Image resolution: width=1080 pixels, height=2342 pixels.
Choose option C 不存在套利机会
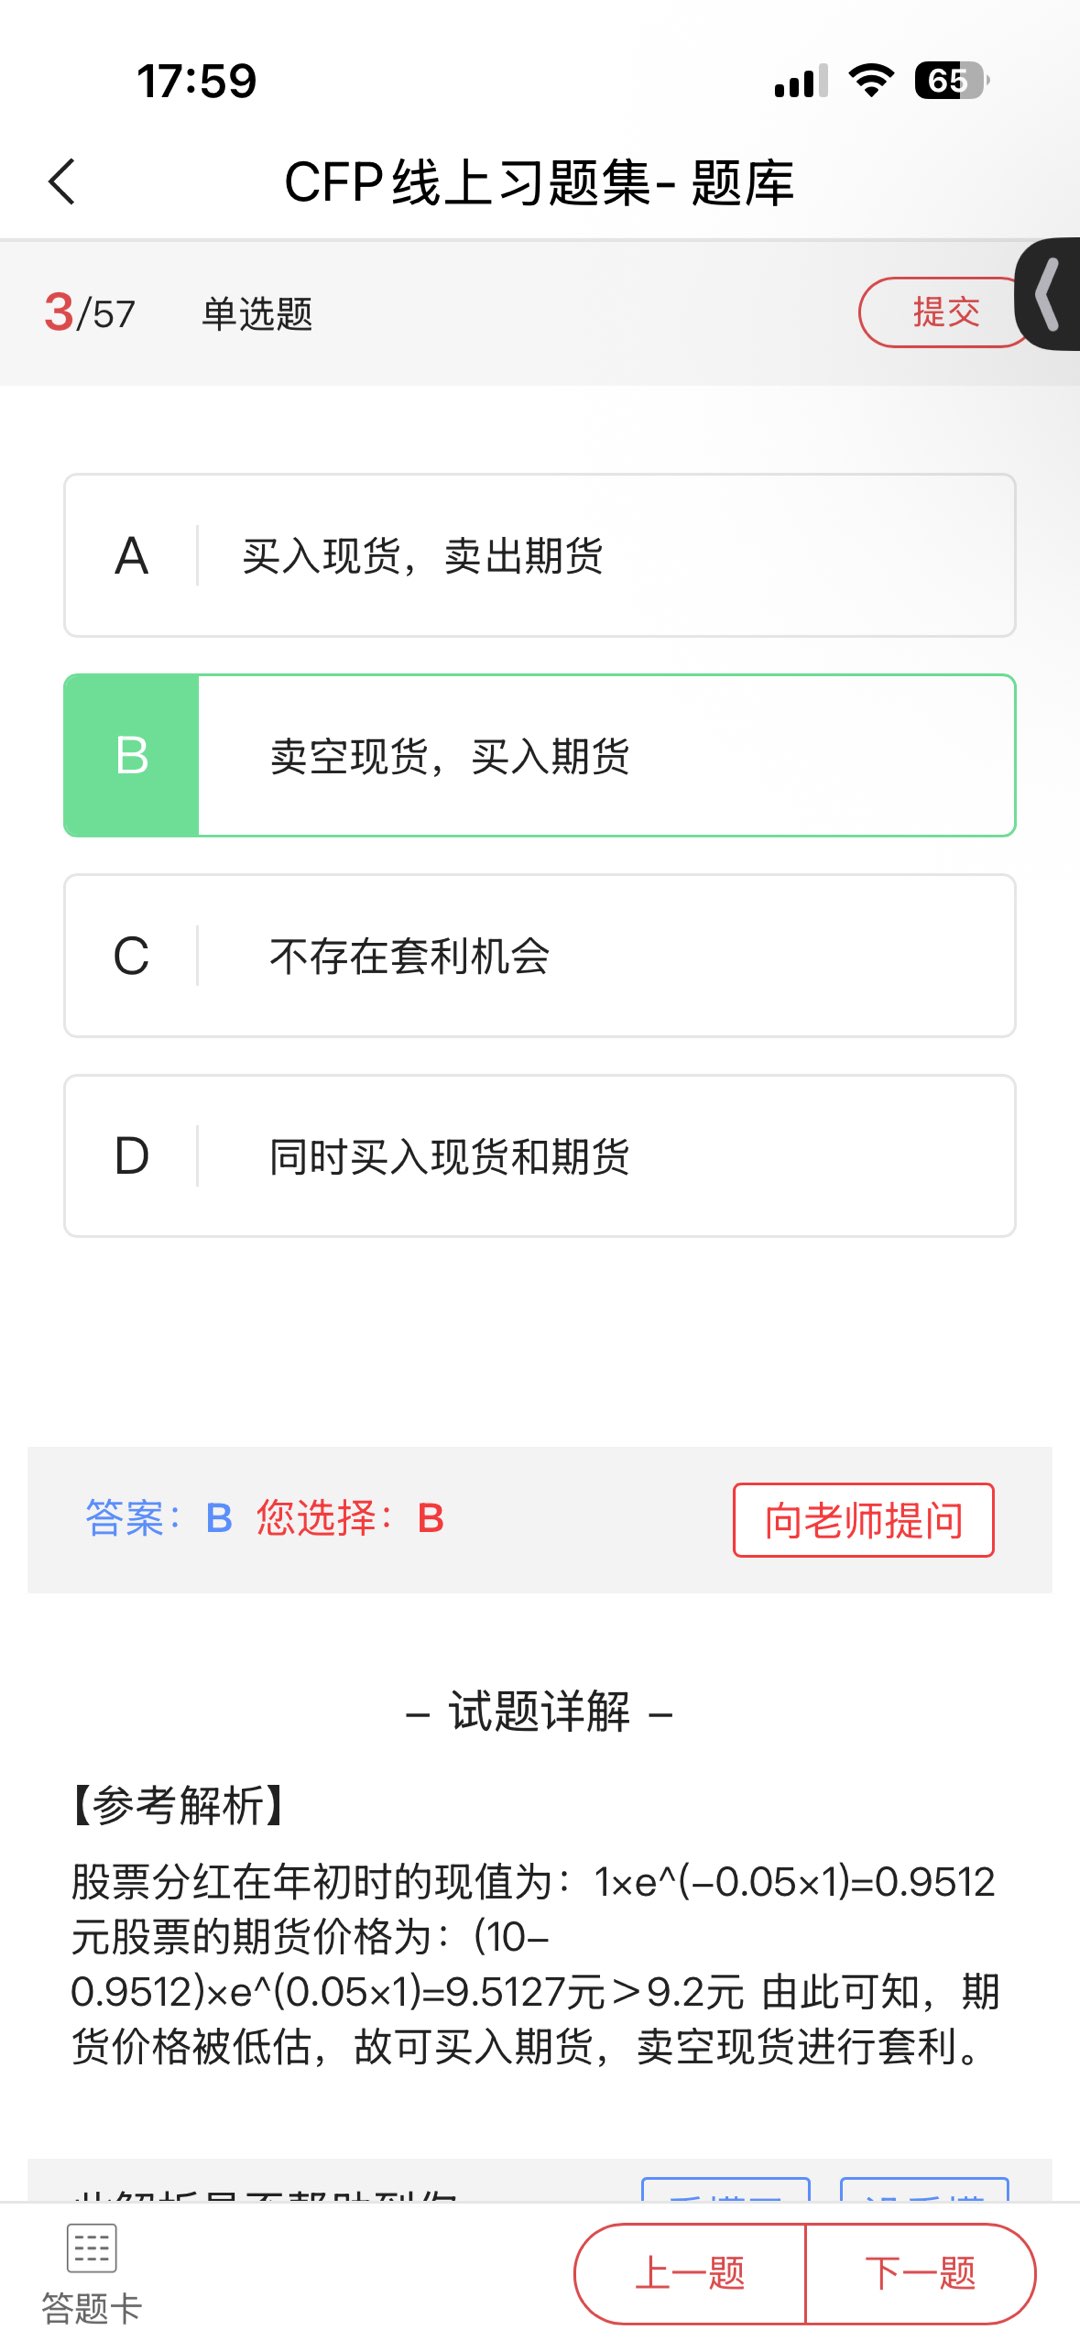[540, 955]
